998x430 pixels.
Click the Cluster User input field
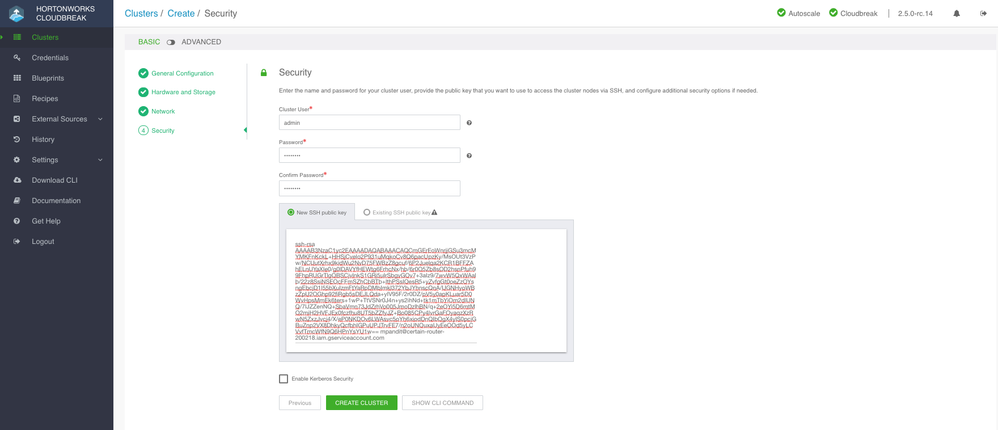tap(369, 123)
